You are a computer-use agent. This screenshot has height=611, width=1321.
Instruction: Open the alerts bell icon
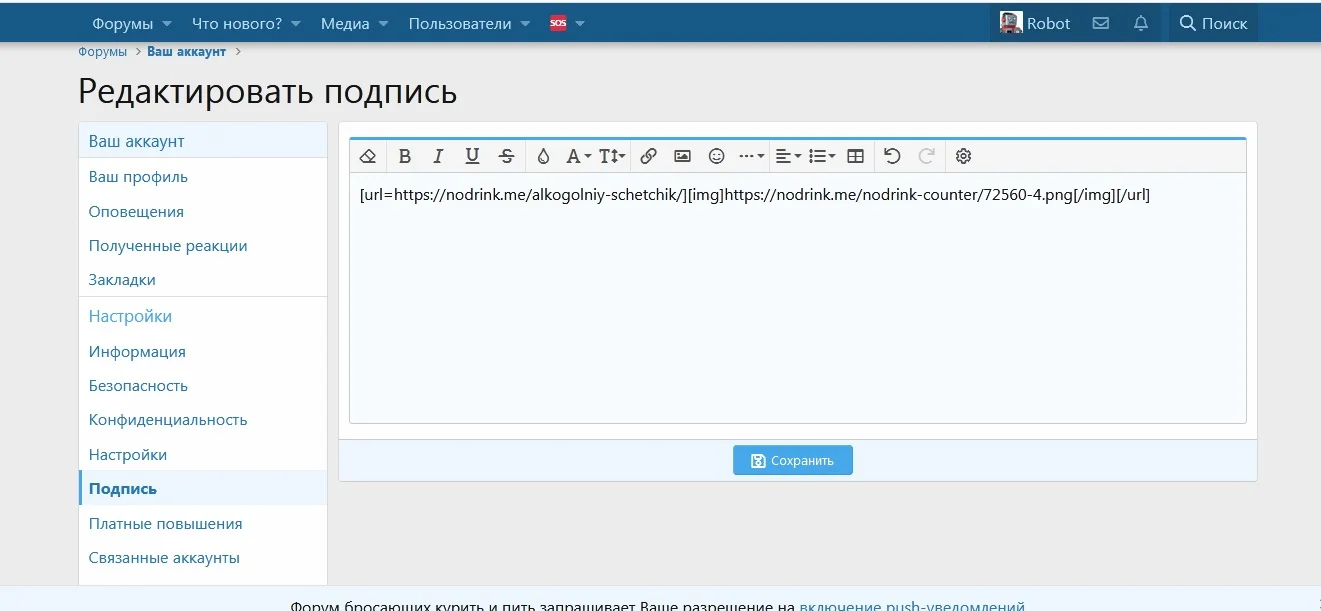[1141, 23]
